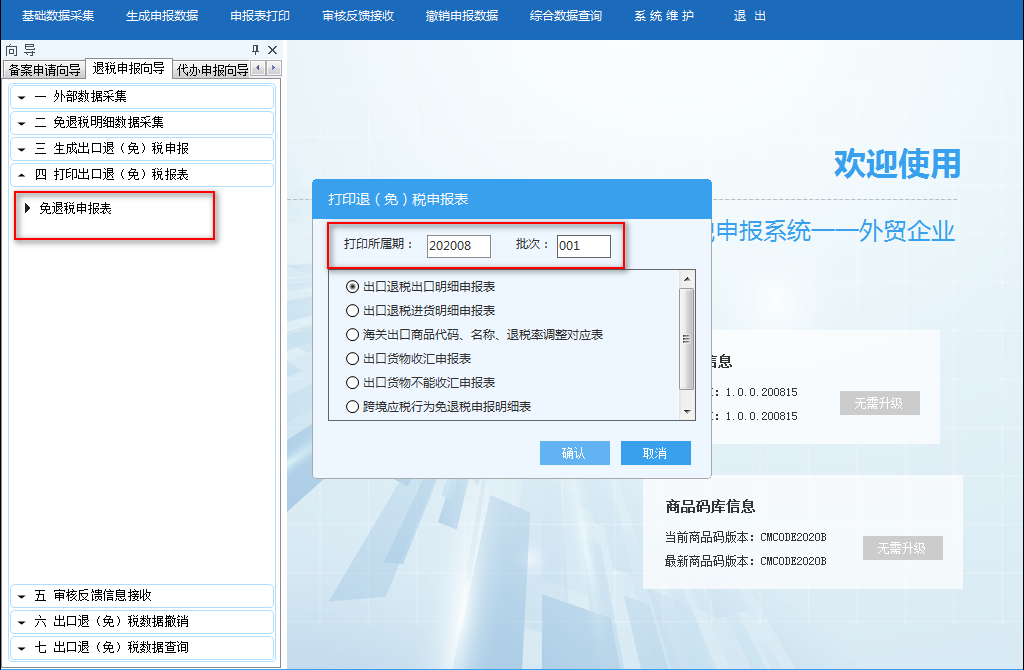This screenshot has height=670, width=1024.
Task: Pin the 向导 panel using pushpin icon
Action: [255, 50]
